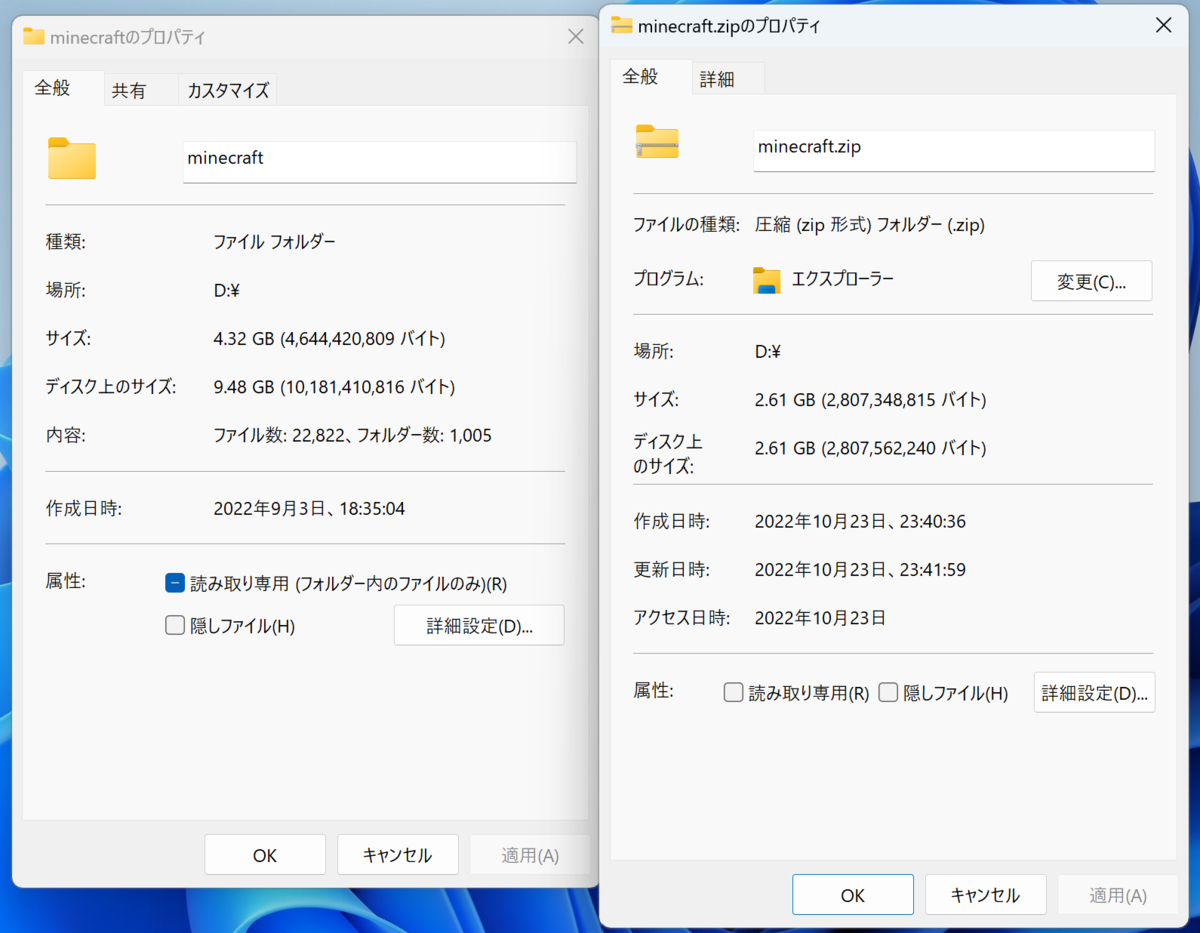Click 変更(C)... button to change program

1091,281
